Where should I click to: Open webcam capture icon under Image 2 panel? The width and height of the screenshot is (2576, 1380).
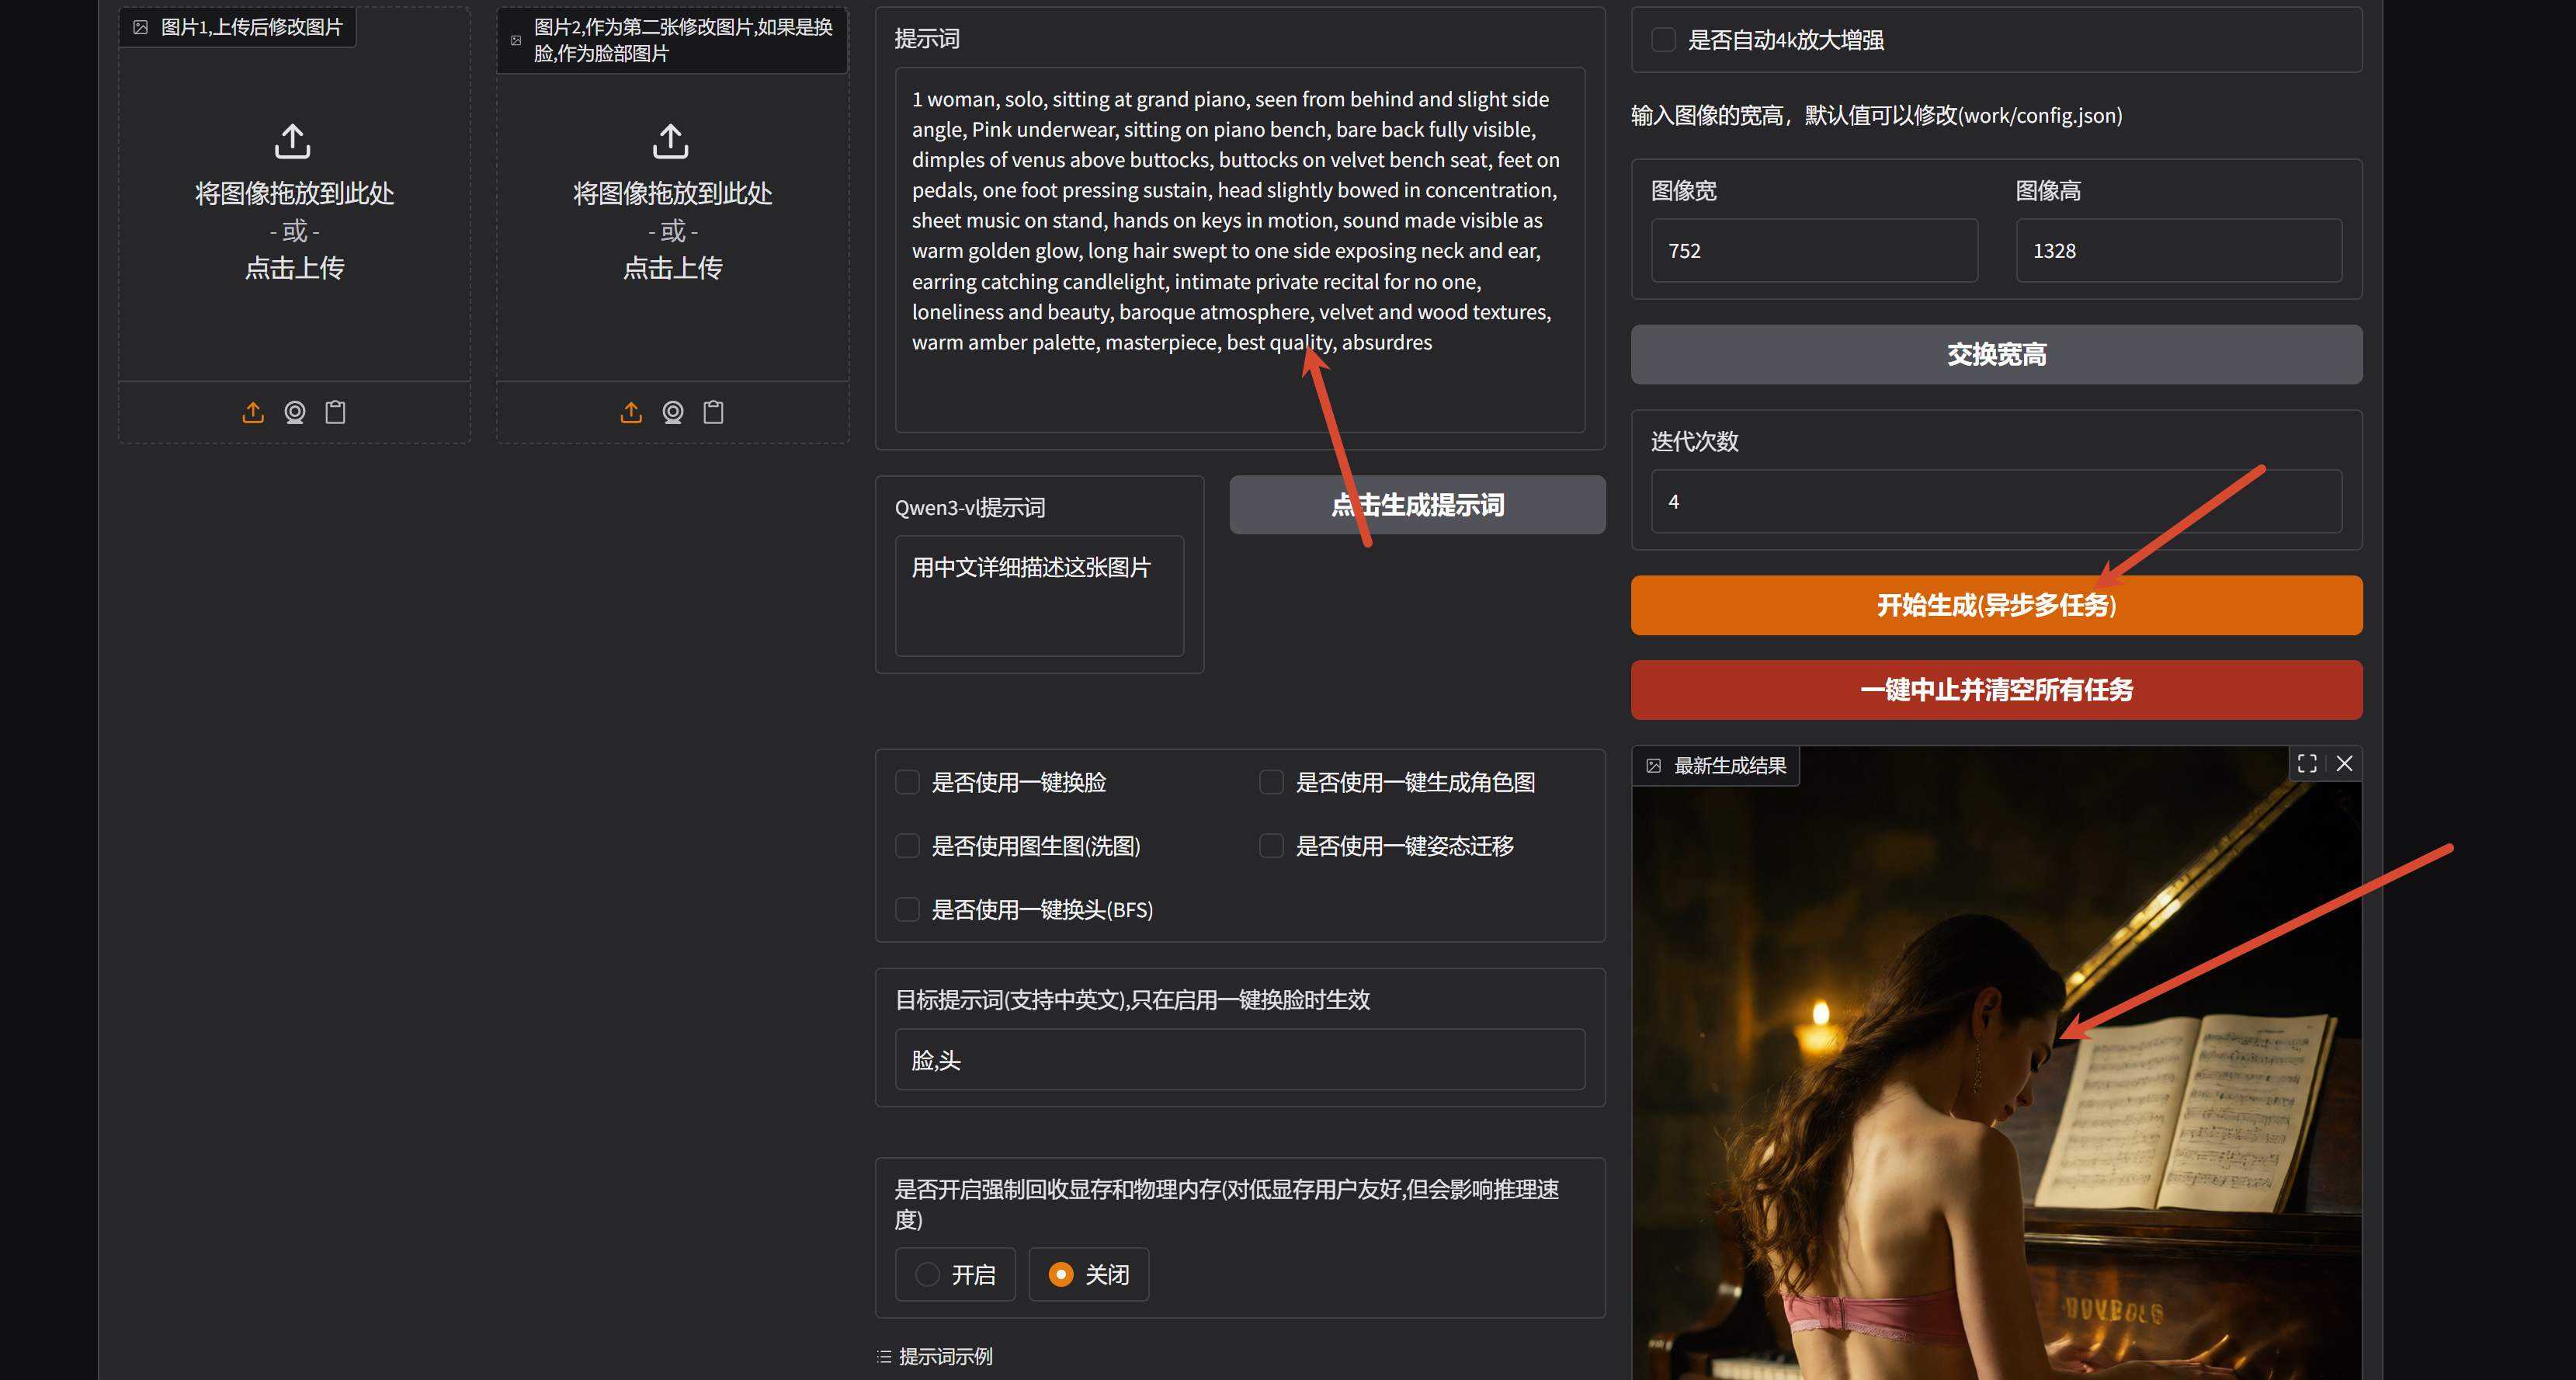pyautogui.click(x=673, y=412)
